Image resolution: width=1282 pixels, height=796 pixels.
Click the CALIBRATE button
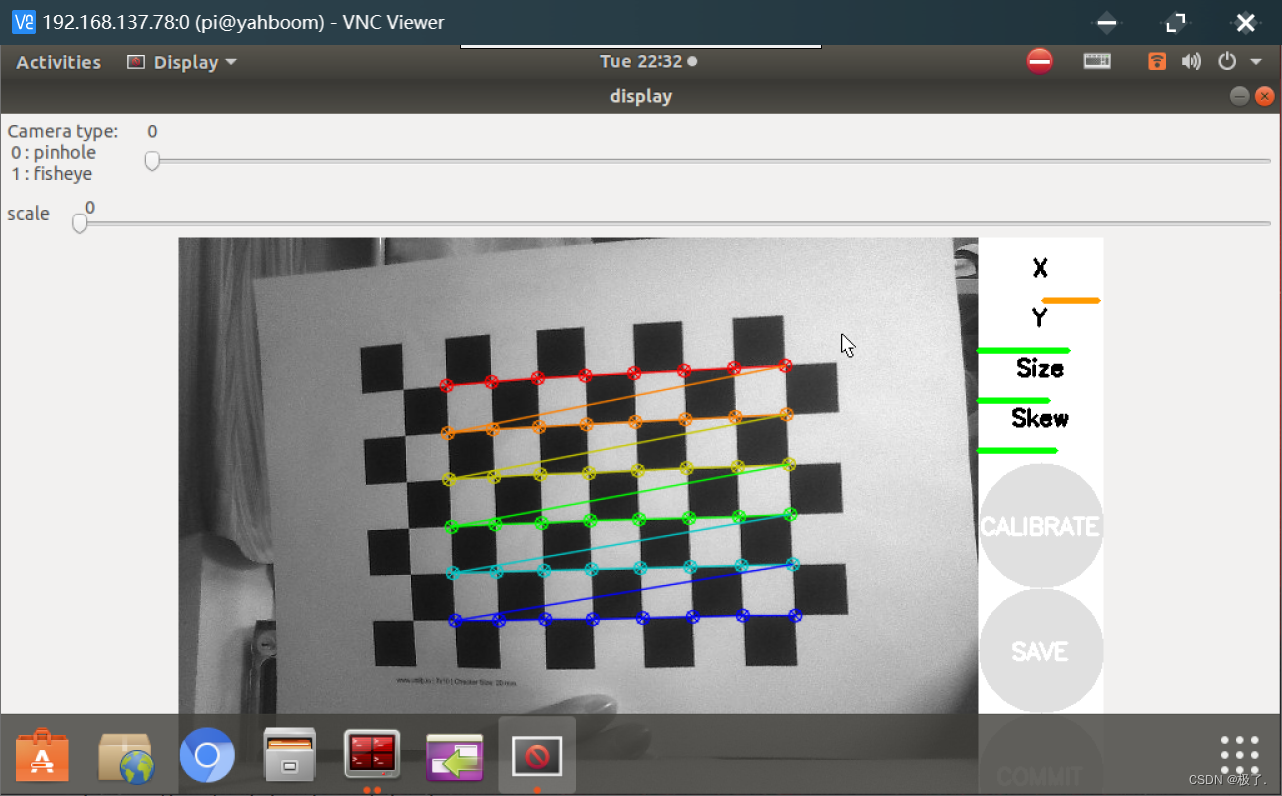pyautogui.click(x=1040, y=526)
